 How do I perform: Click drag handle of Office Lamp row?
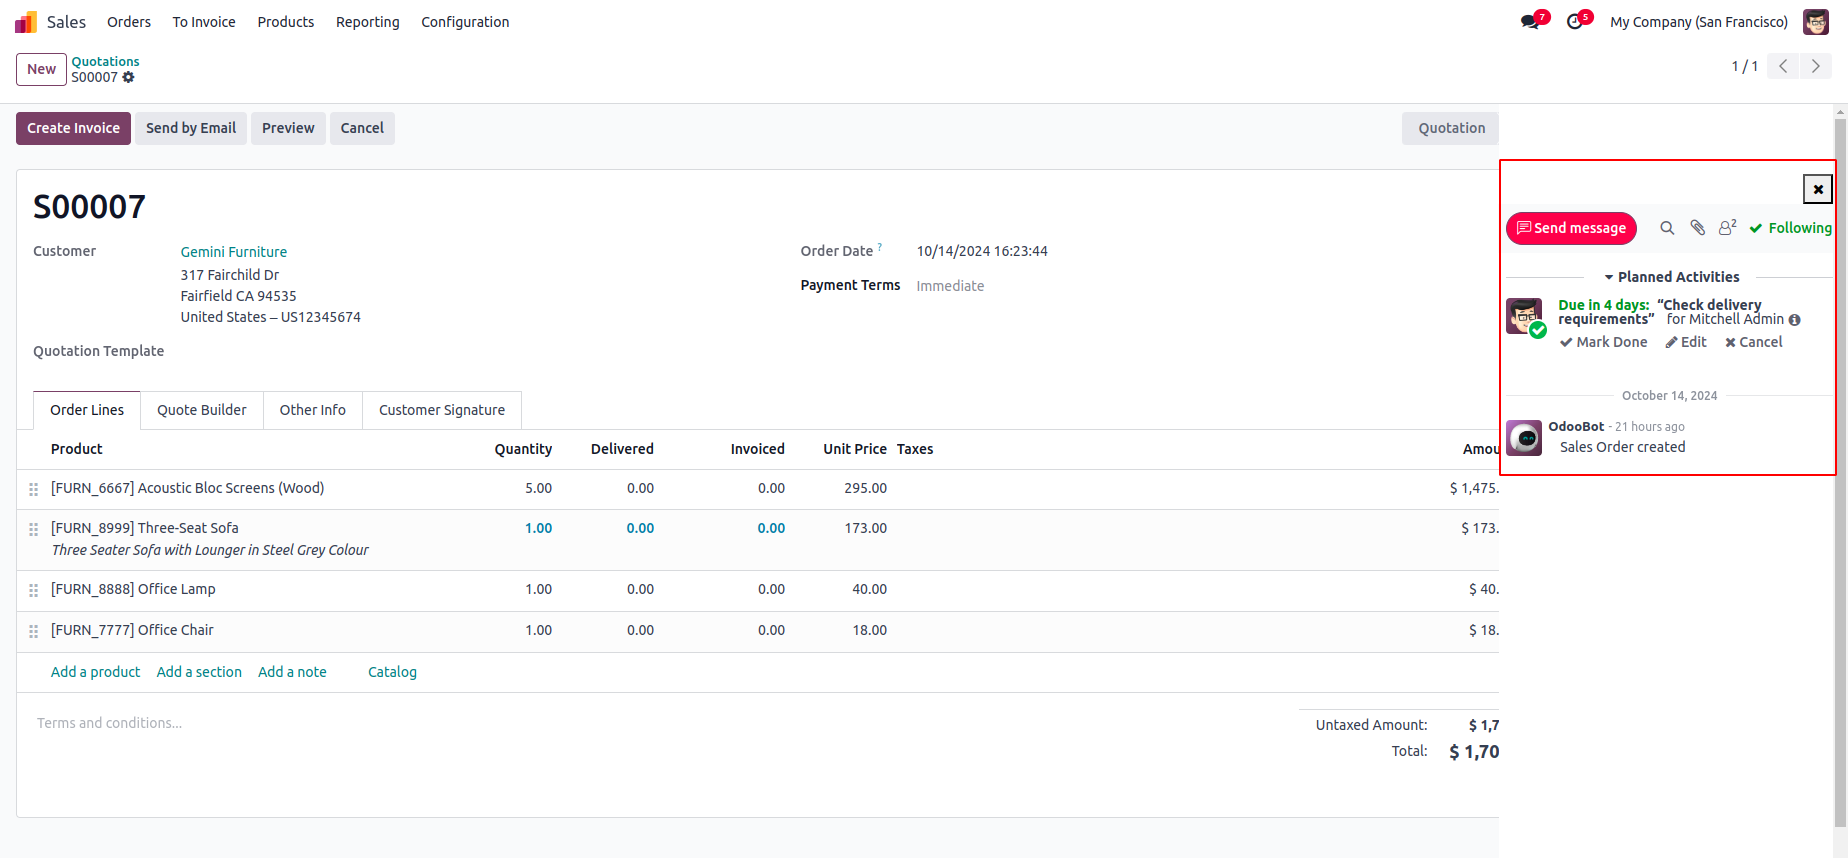[x=33, y=590]
